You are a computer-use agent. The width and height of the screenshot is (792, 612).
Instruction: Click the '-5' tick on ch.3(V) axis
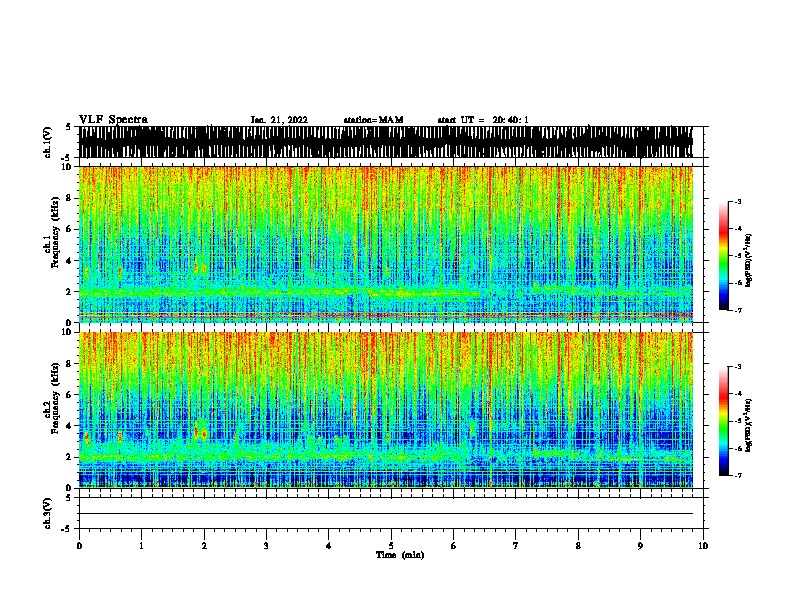pos(66,529)
